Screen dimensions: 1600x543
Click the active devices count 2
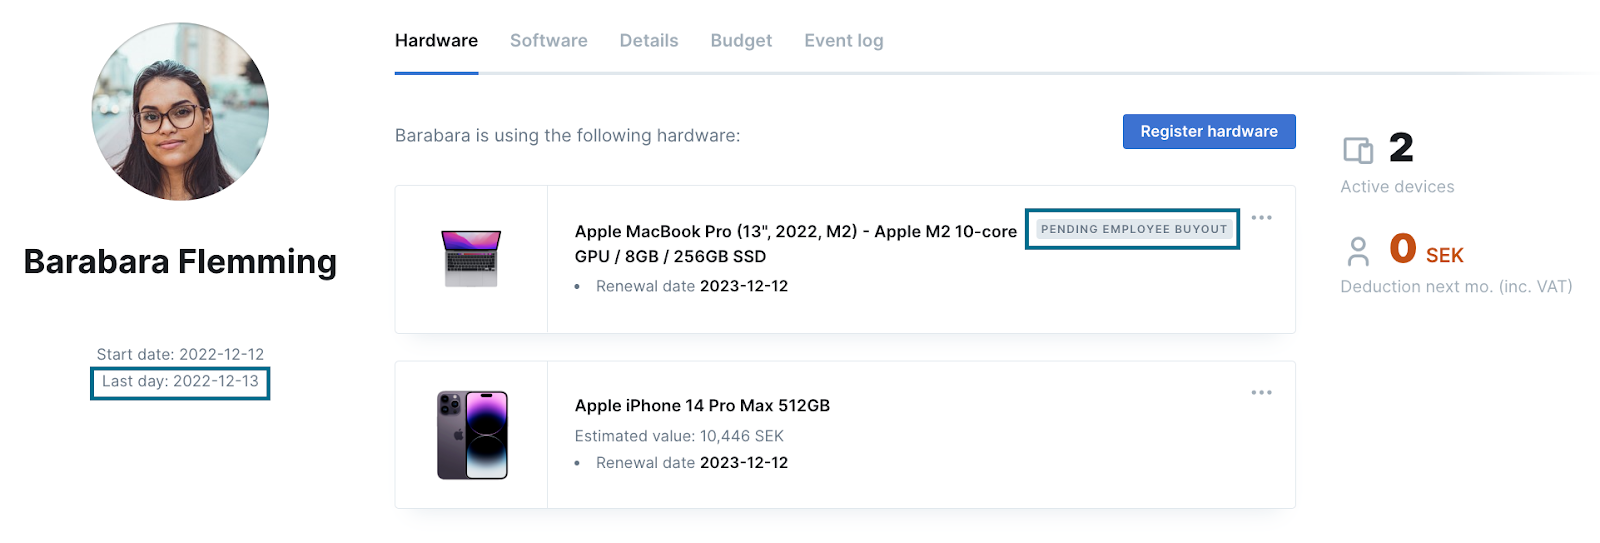pyautogui.click(x=1401, y=148)
